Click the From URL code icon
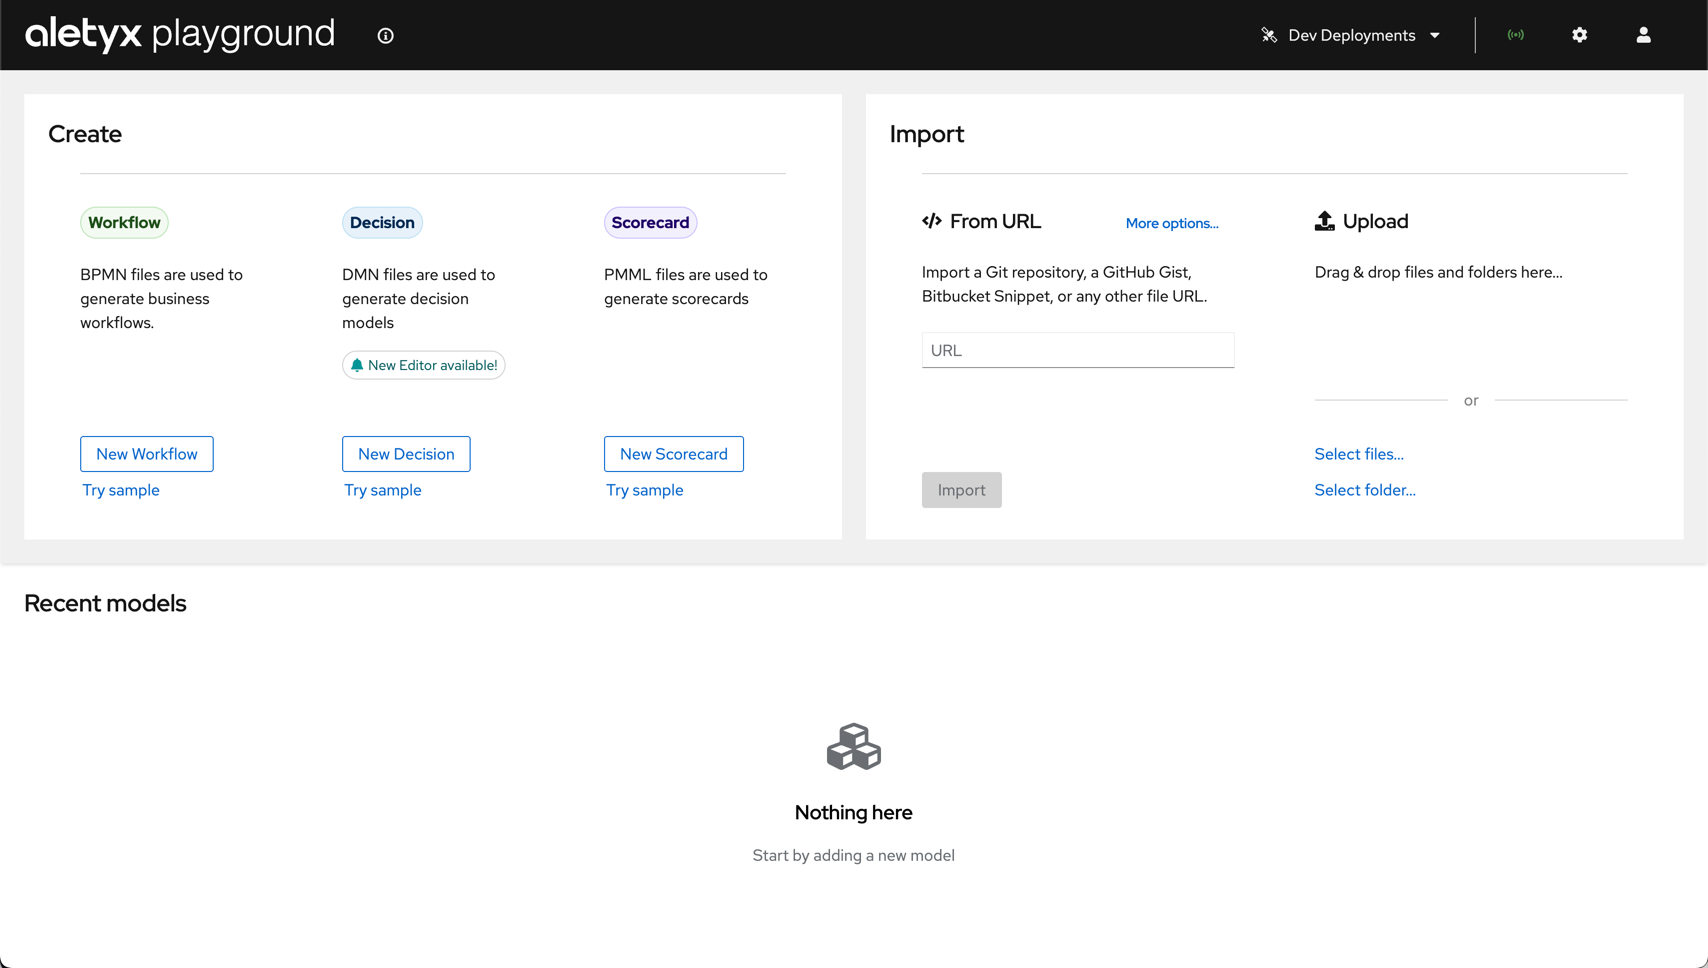Image resolution: width=1708 pixels, height=968 pixels. pos(932,221)
